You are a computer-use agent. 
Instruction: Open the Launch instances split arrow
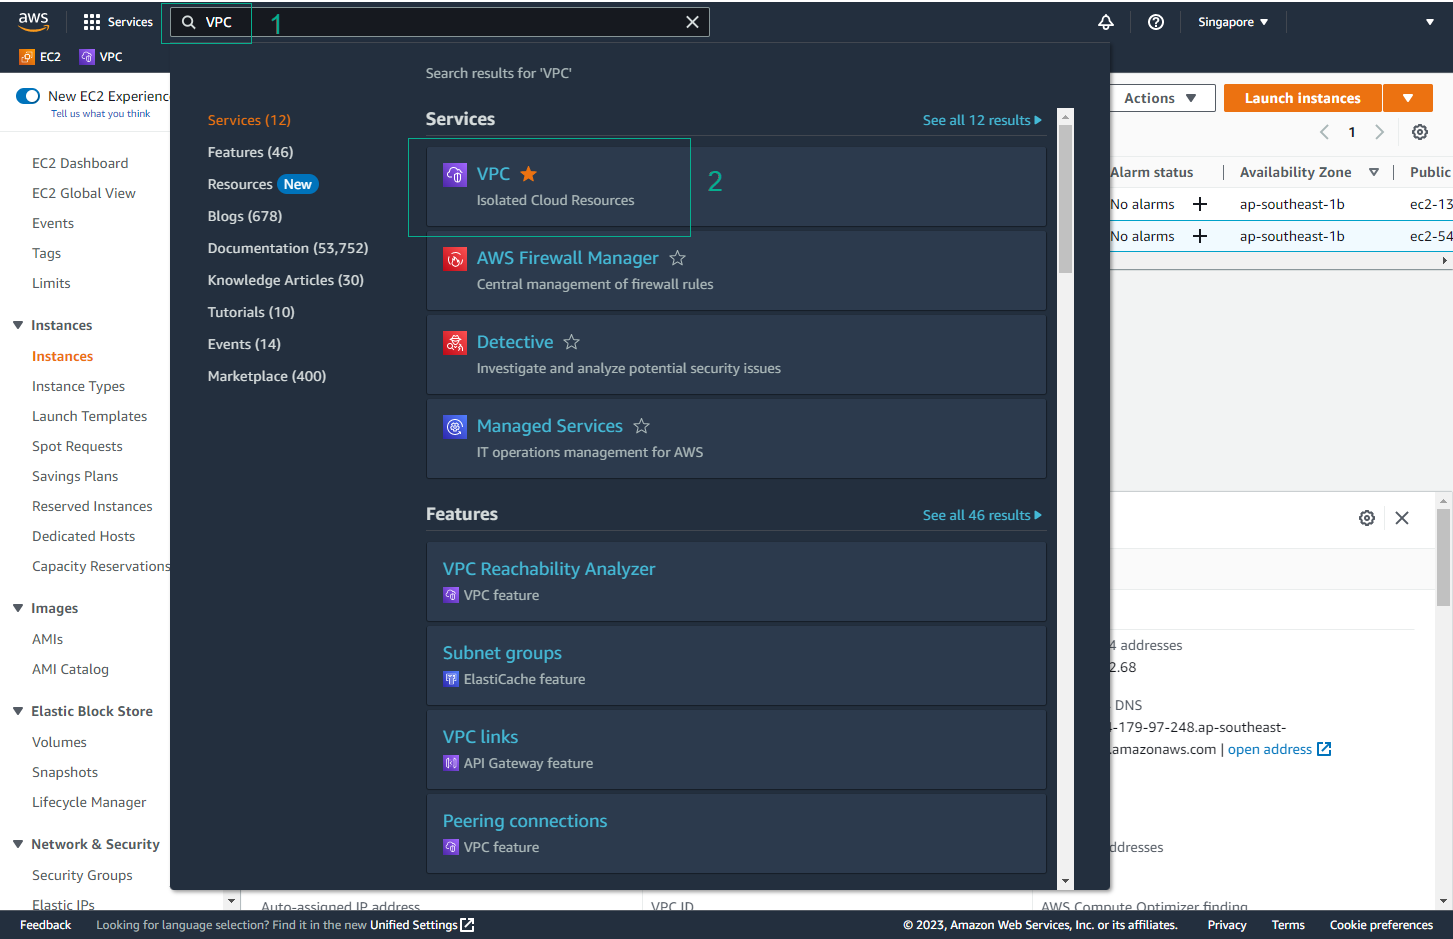pos(1408,98)
